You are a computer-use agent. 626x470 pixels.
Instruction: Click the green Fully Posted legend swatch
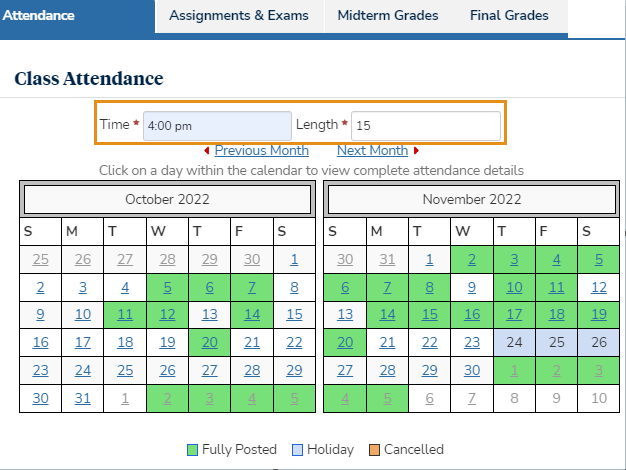click(192, 450)
